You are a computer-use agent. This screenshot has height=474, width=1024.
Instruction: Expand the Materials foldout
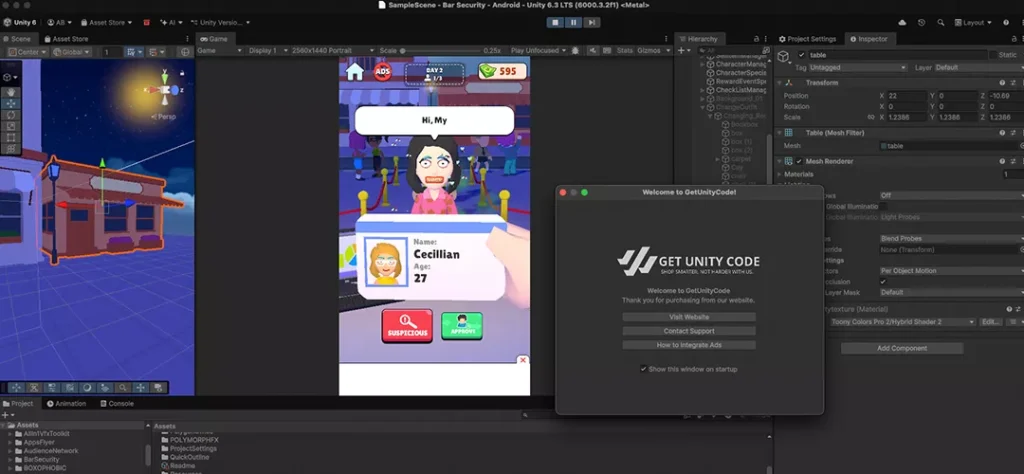[x=779, y=174]
